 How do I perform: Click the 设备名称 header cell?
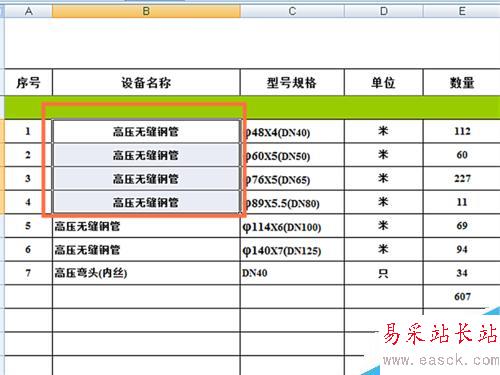(x=146, y=82)
